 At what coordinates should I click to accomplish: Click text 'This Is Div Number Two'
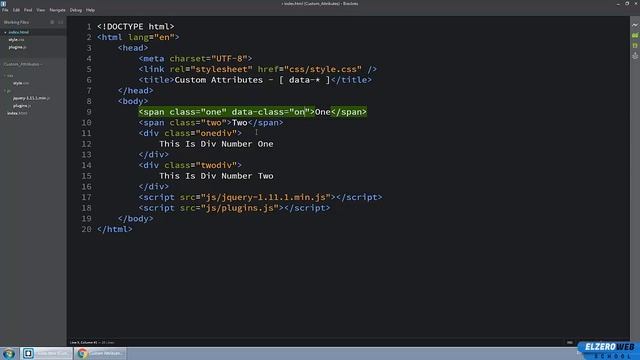[216, 176]
